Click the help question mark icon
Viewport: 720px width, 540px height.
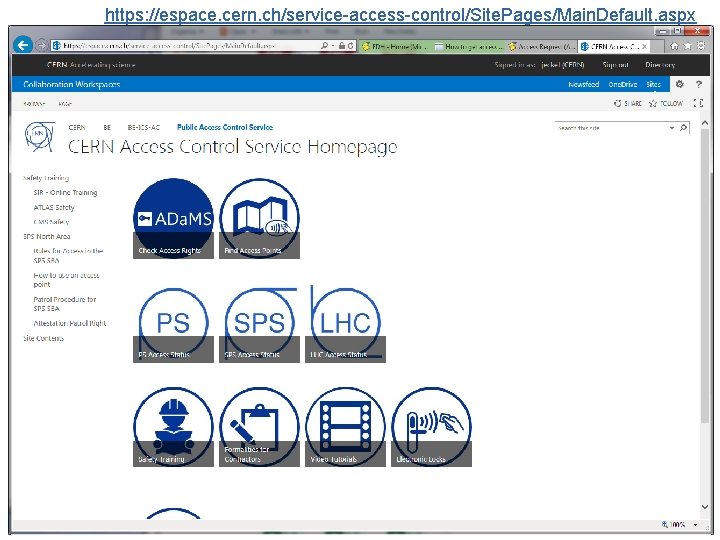click(x=699, y=84)
